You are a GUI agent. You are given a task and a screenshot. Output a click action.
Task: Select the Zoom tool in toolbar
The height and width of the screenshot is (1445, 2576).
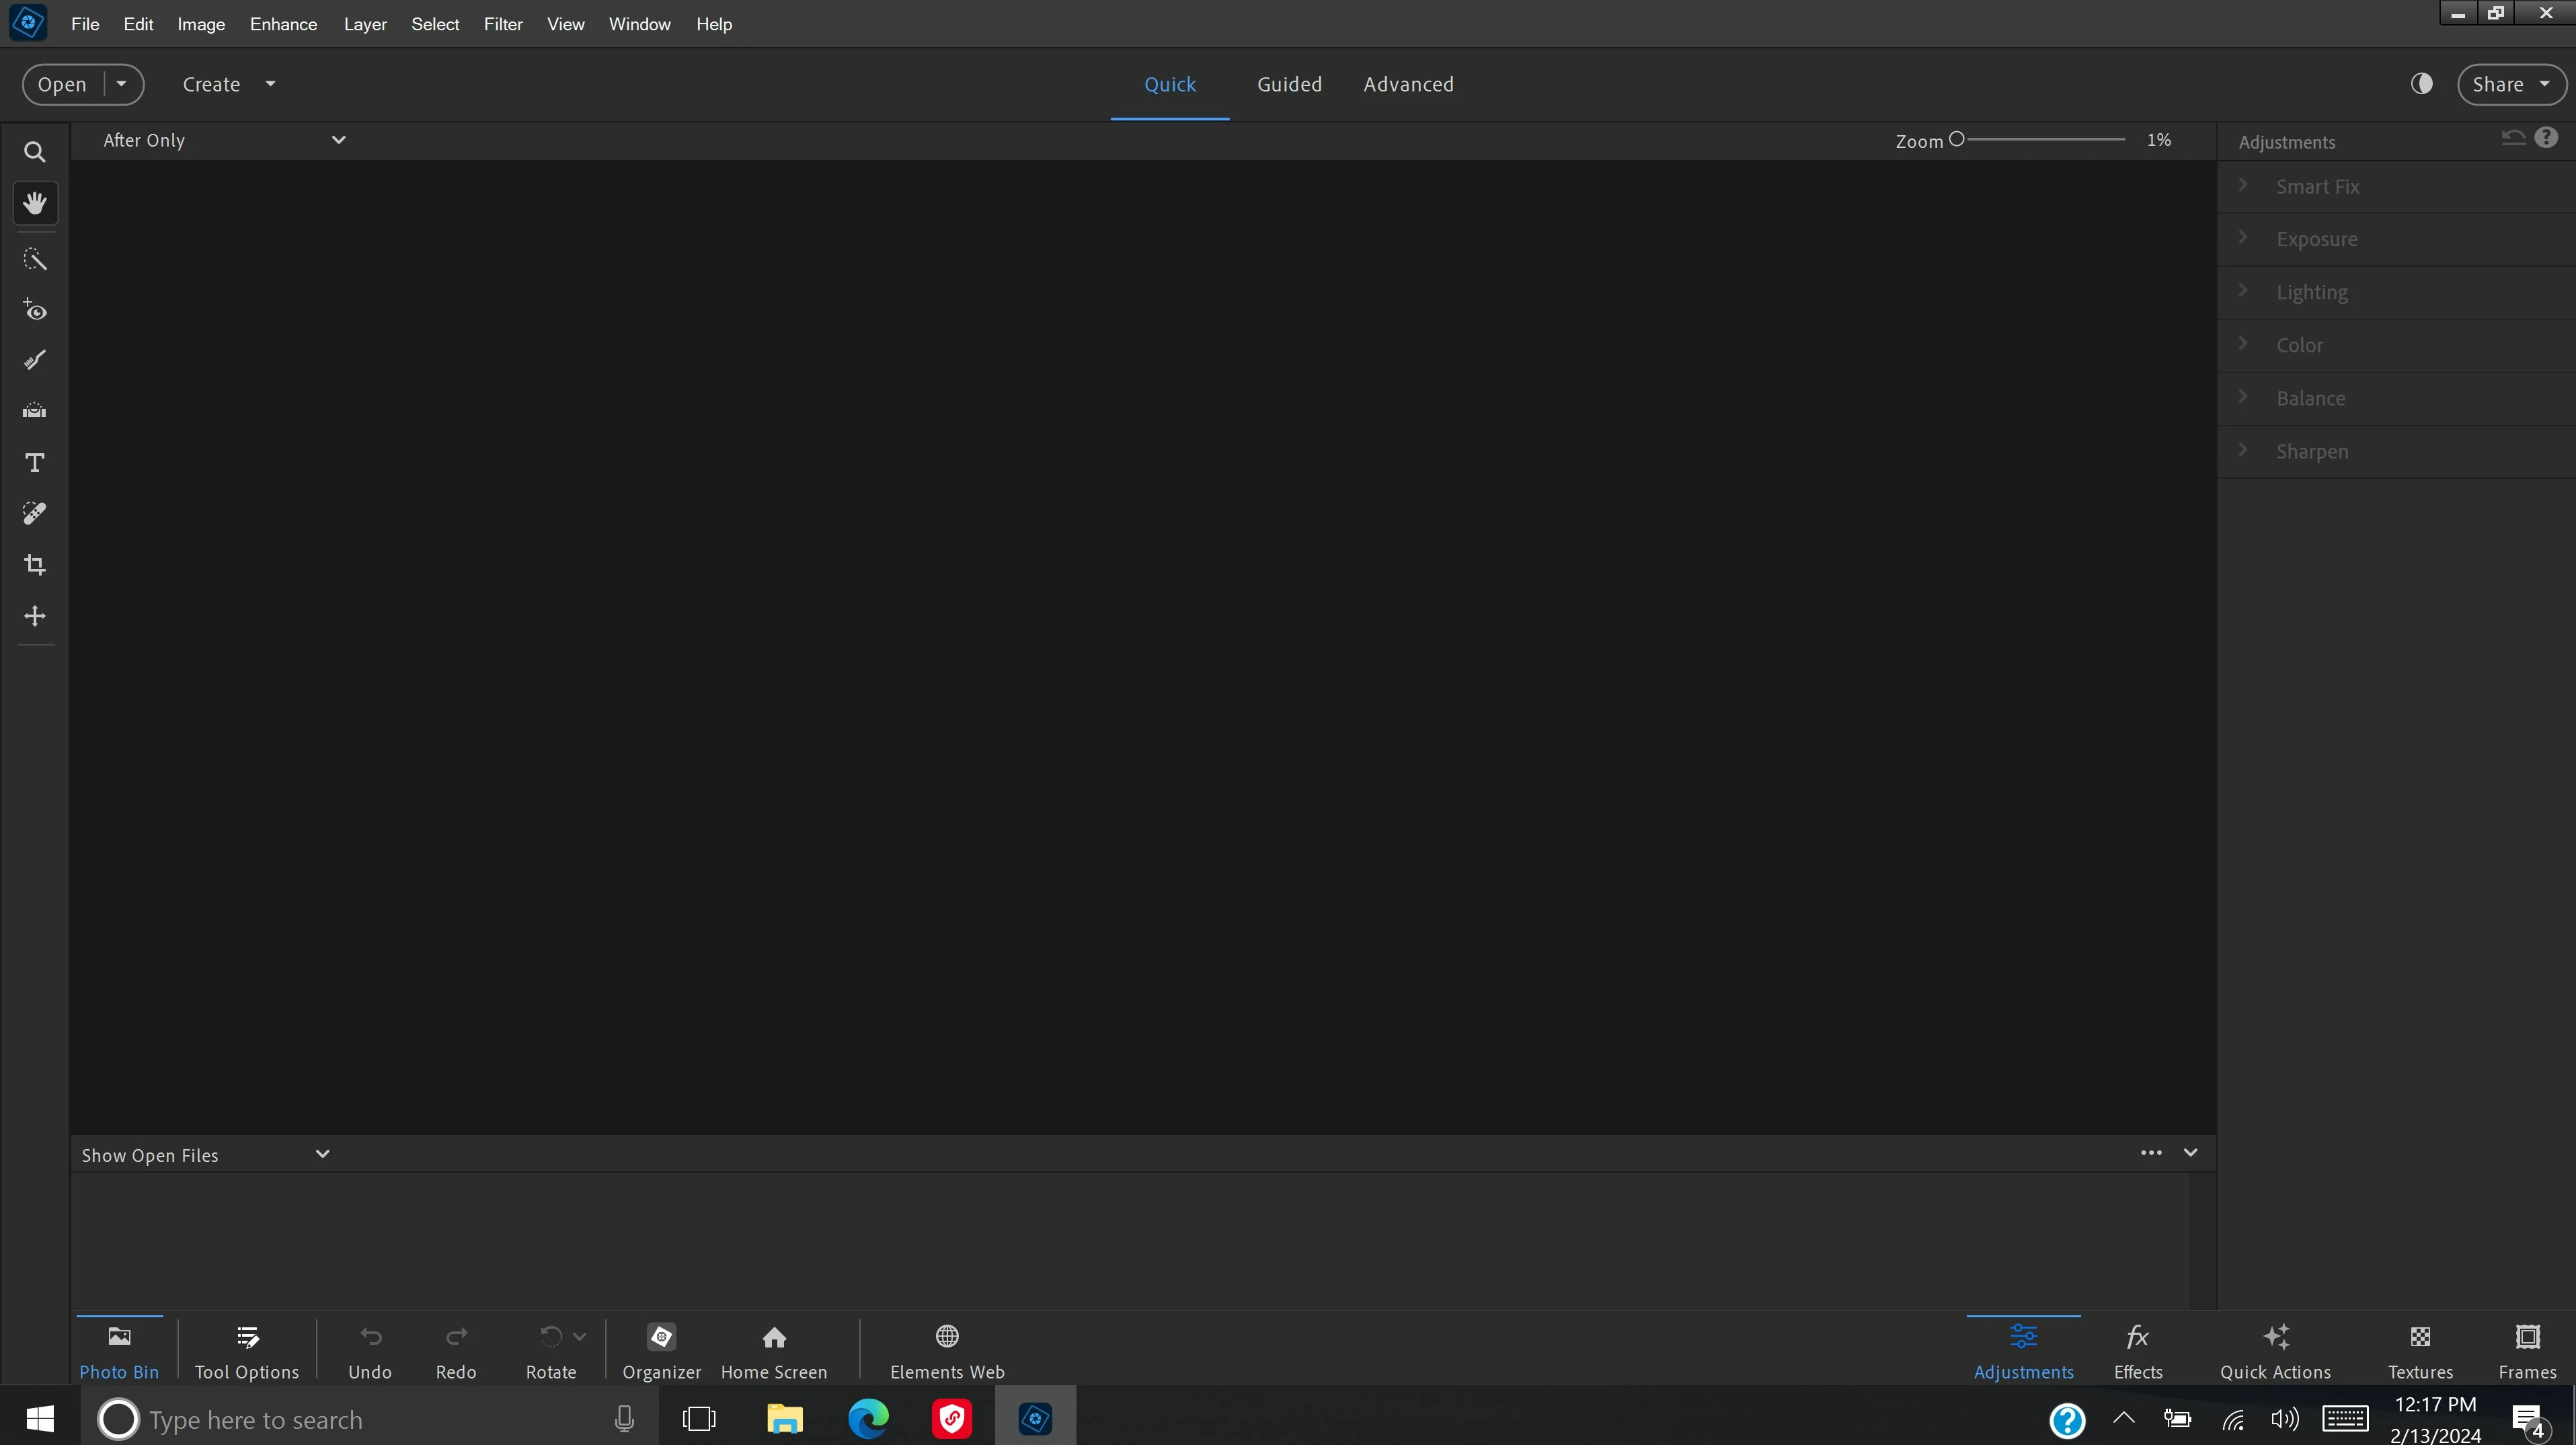coord(35,152)
